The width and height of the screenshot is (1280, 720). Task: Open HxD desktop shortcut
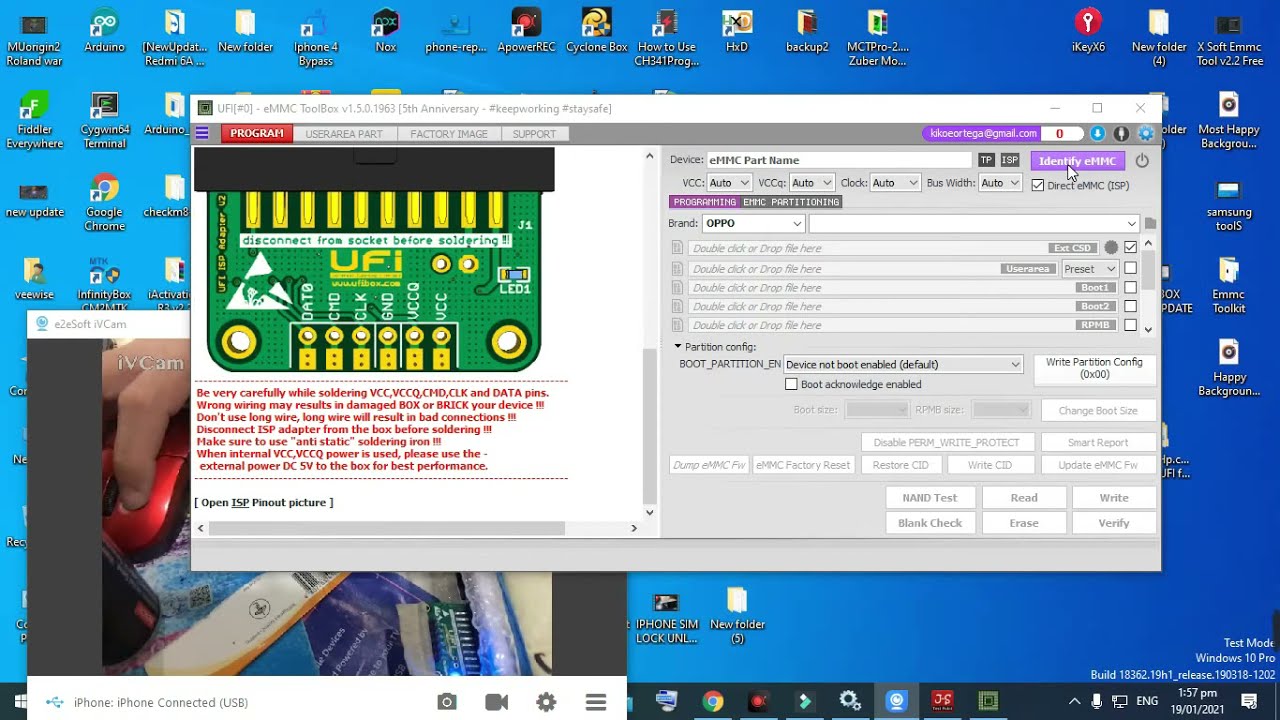[x=737, y=32]
